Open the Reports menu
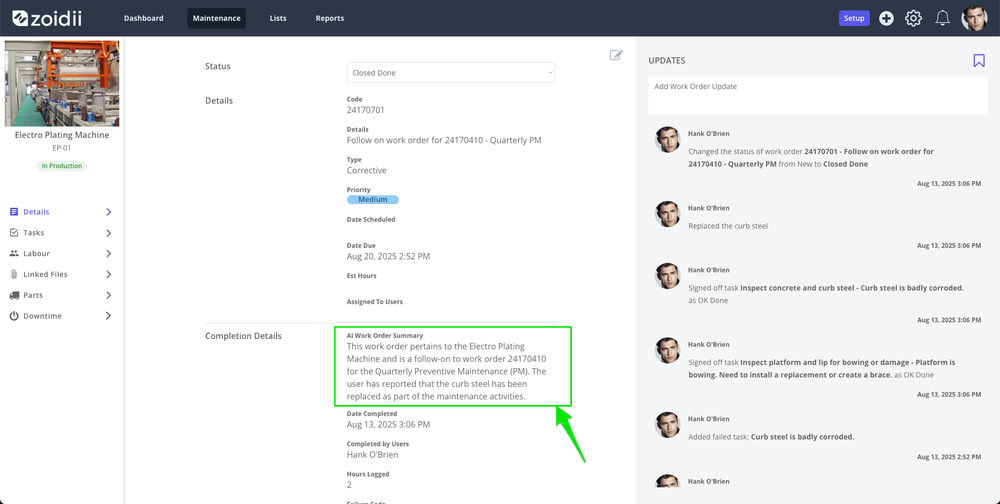Screen dimensions: 1000x504 (x=330, y=19)
